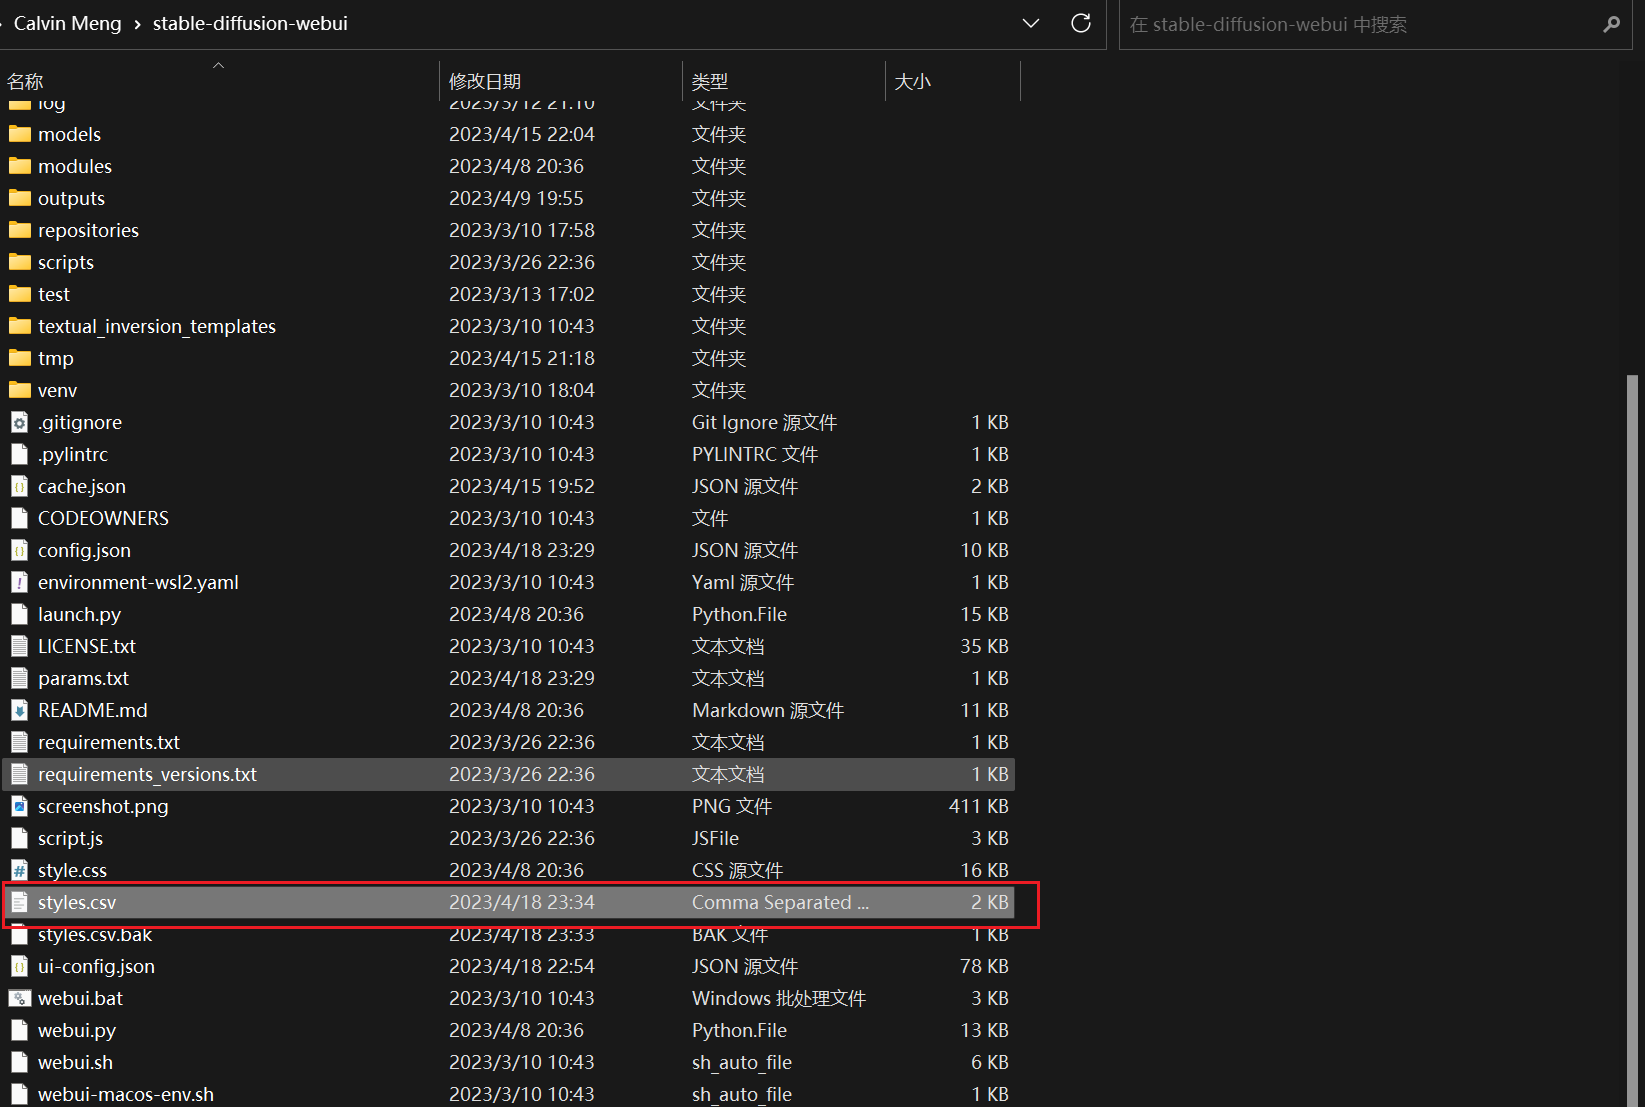1645x1107 pixels.
Task: Click the README.md markdown file icon
Action: pyautogui.click(x=20, y=710)
